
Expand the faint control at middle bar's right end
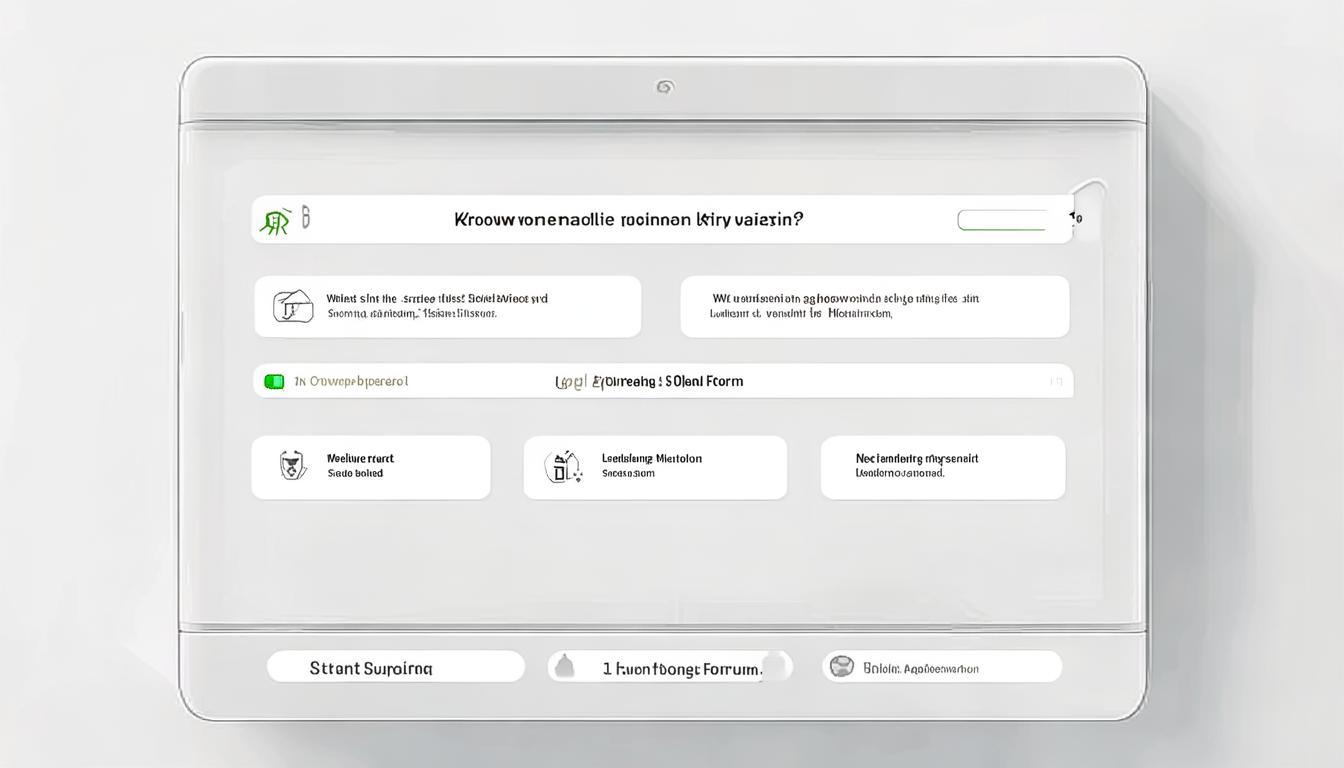tap(1055, 381)
